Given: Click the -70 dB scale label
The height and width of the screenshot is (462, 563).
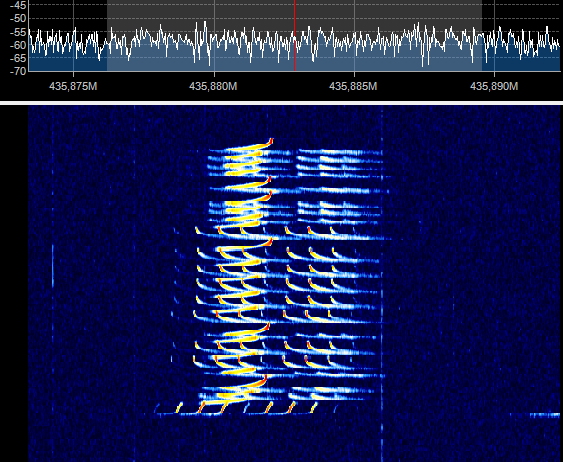Looking at the screenshot, I should [18, 71].
